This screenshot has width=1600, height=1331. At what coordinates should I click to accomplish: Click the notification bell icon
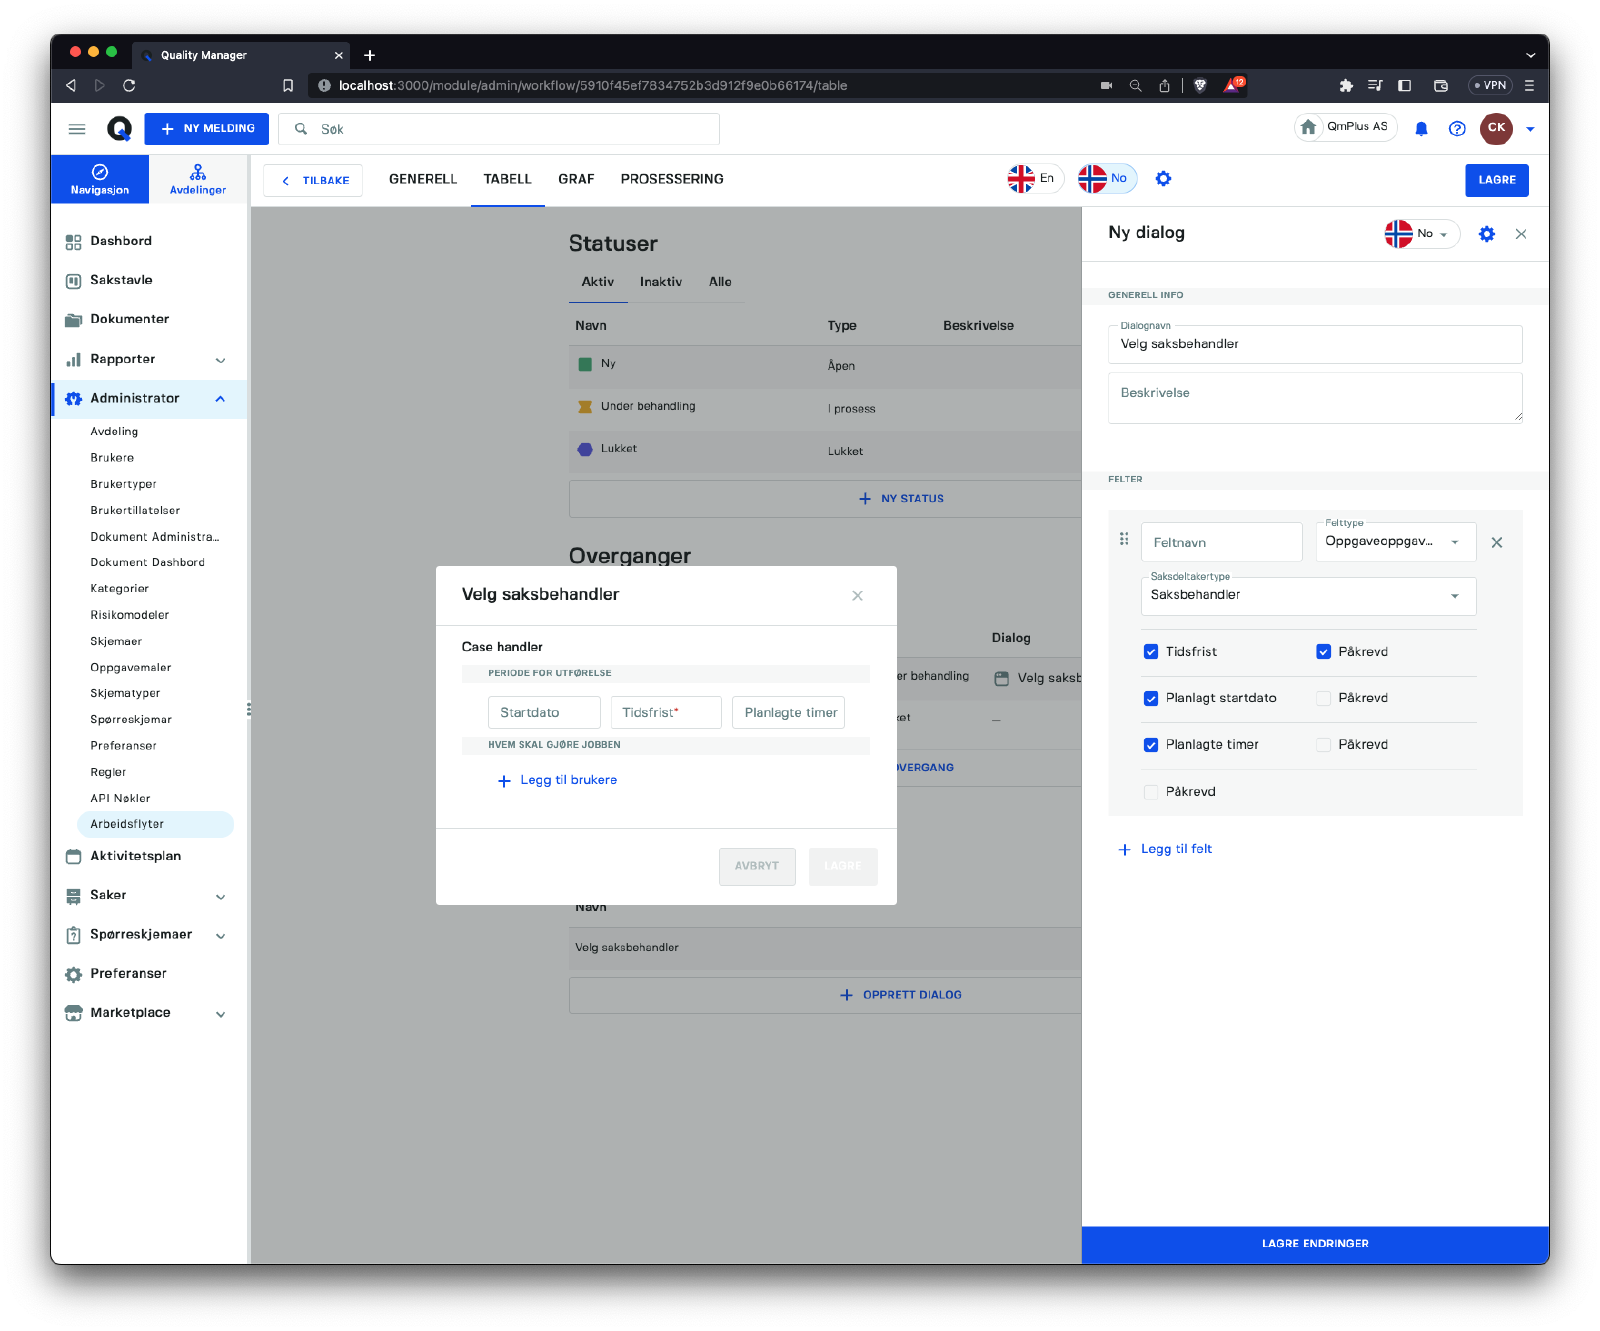1421,128
